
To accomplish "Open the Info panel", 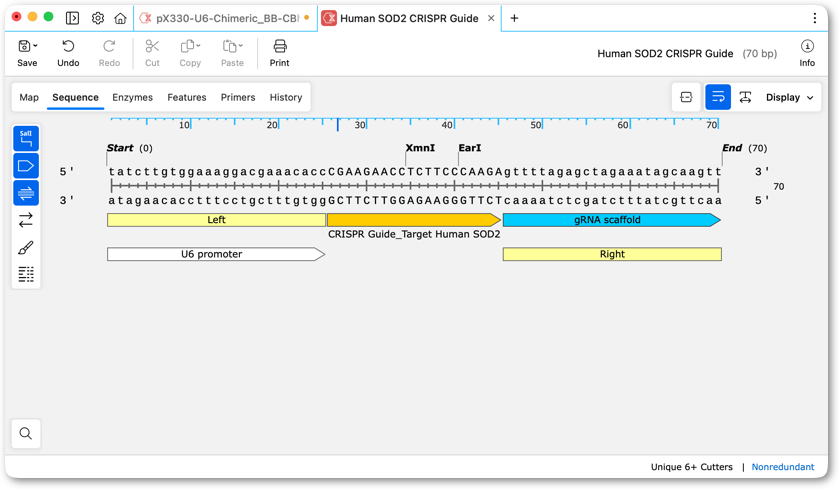I will 807,53.
